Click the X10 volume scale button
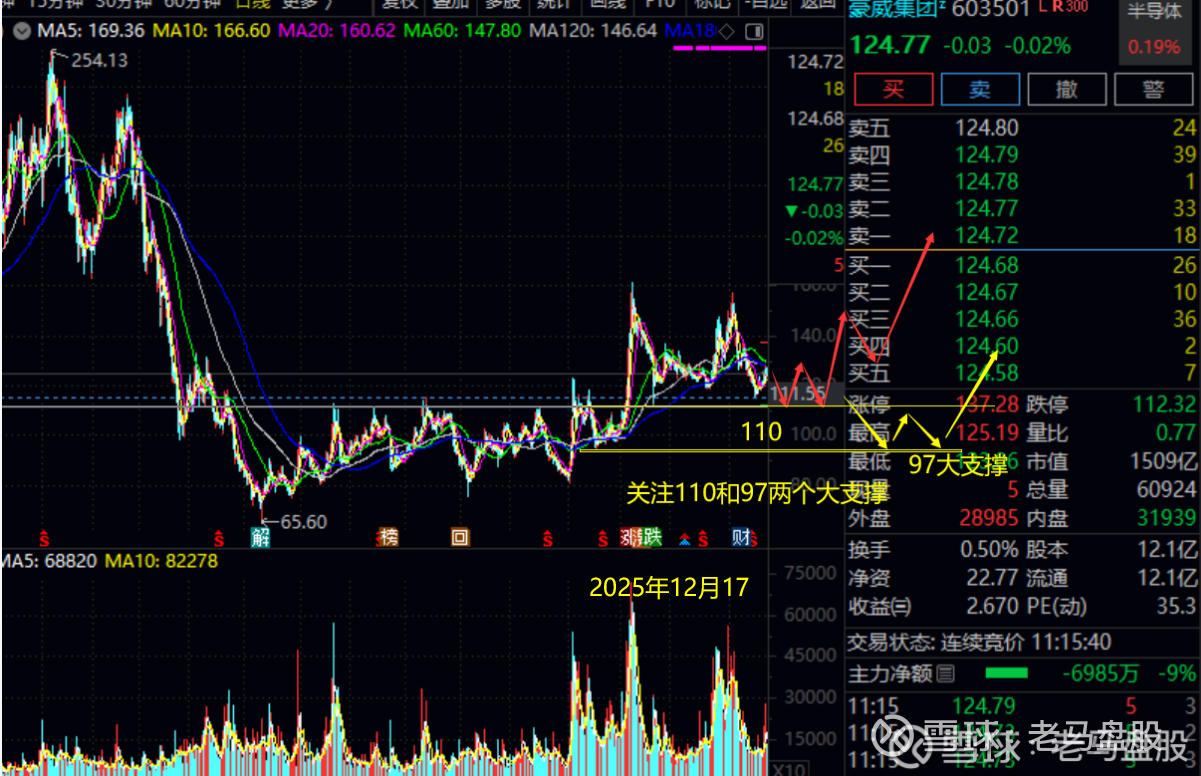1201x776 pixels. click(x=790, y=768)
